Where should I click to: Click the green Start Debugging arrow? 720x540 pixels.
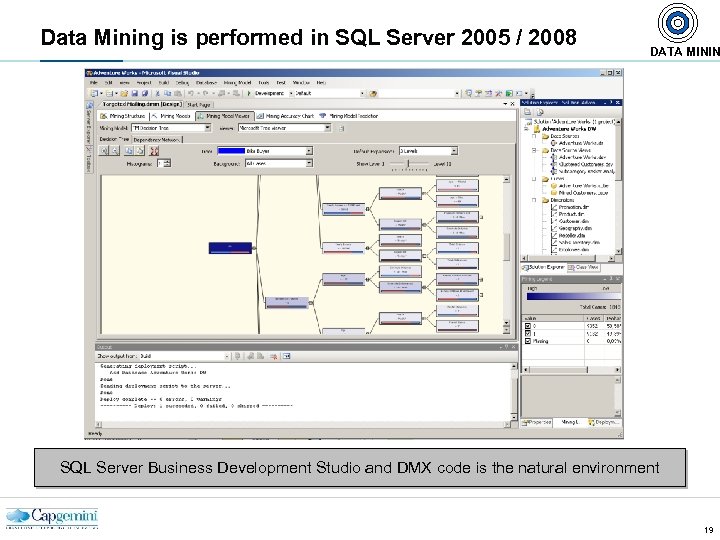pos(249,94)
